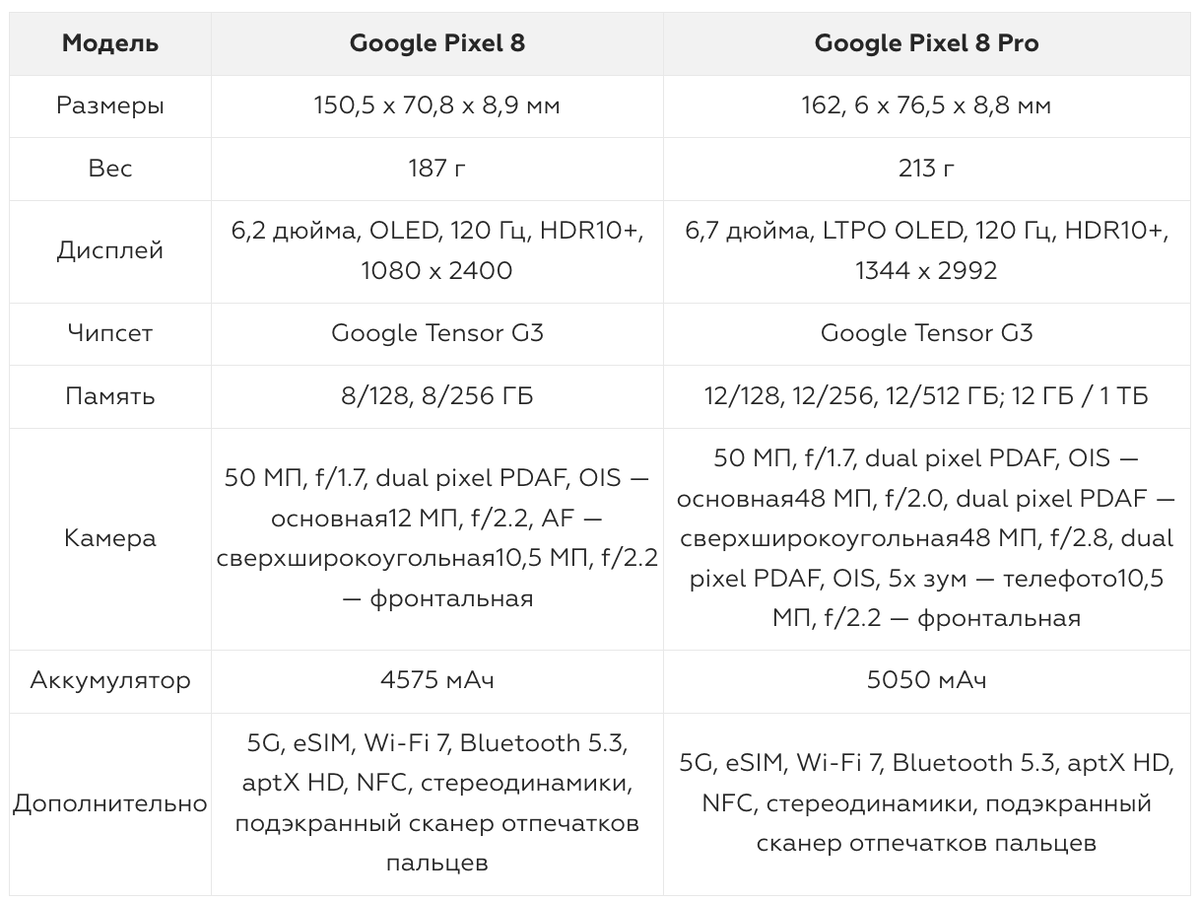The height and width of the screenshot is (903, 1200).
Task: Select the Камера row label
Action: (110, 539)
